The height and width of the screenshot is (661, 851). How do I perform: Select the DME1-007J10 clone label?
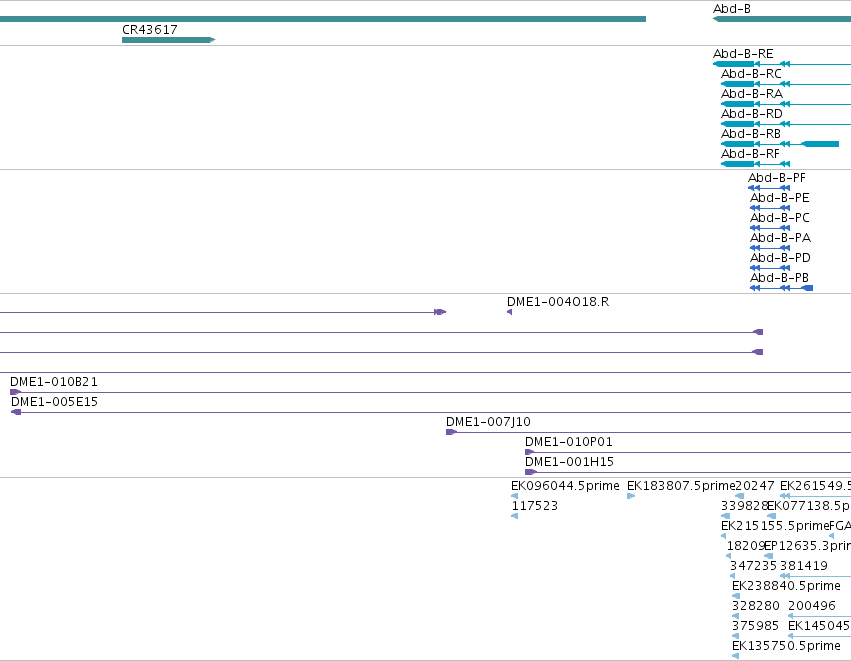click(488, 422)
